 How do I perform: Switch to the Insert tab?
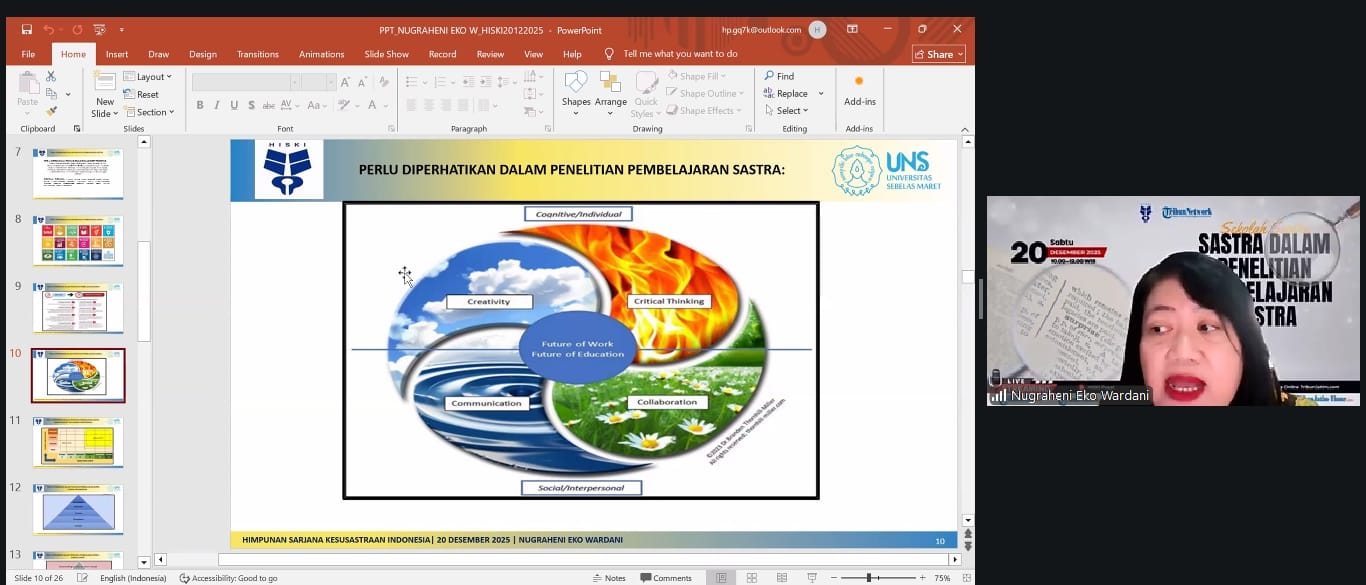pos(117,54)
